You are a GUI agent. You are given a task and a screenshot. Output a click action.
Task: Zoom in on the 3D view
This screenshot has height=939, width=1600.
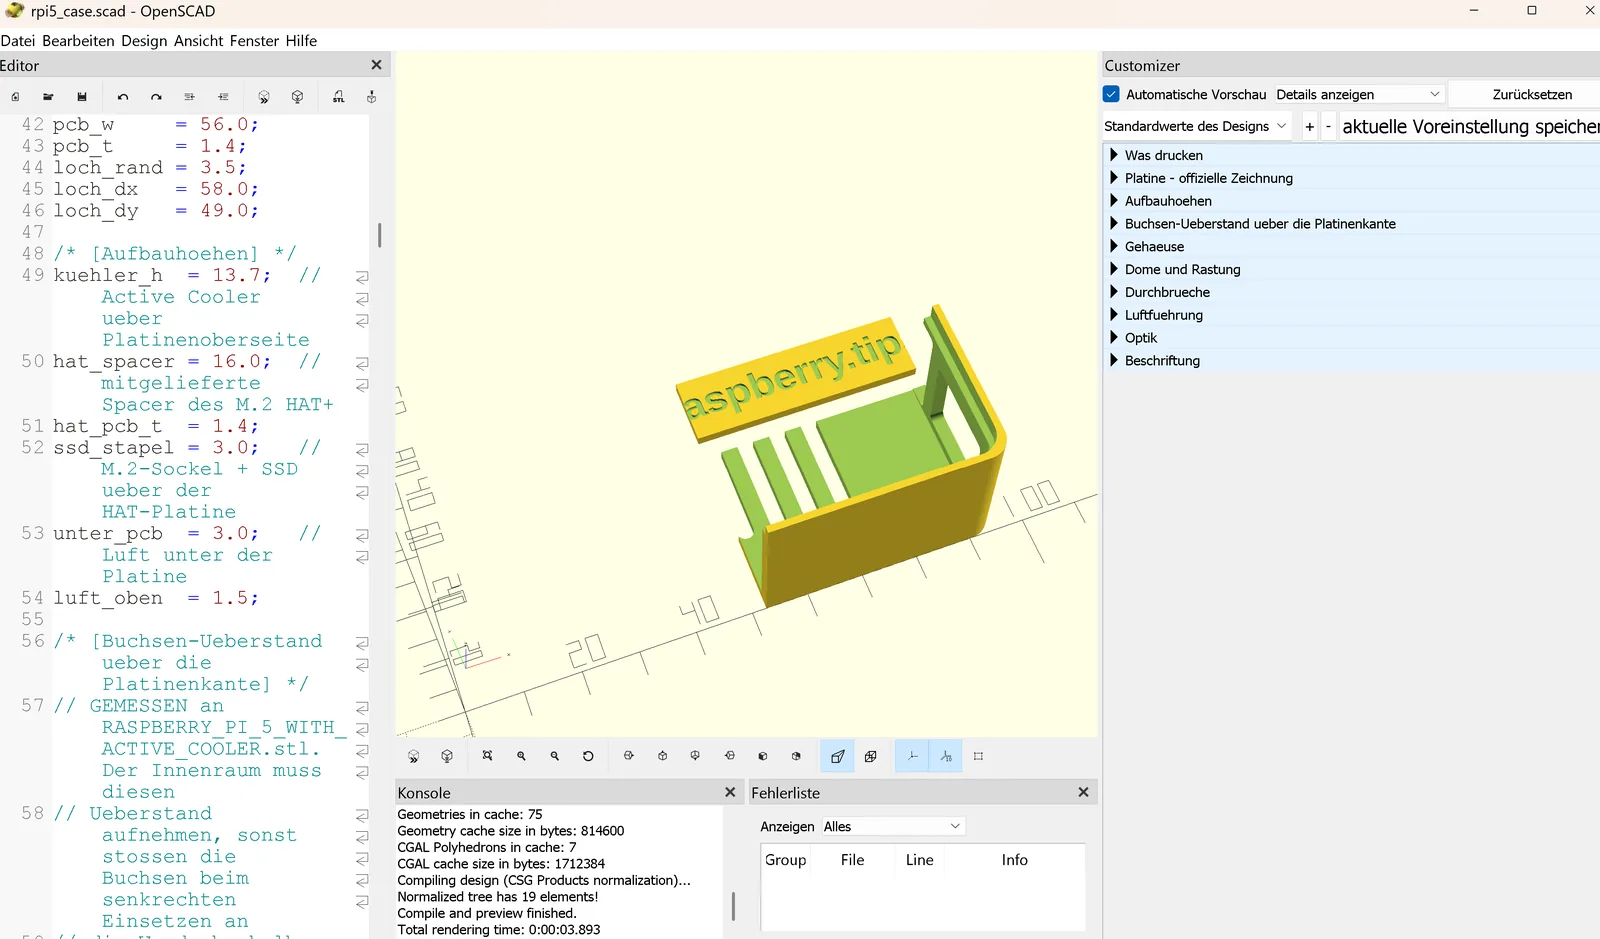click(521, 756)
